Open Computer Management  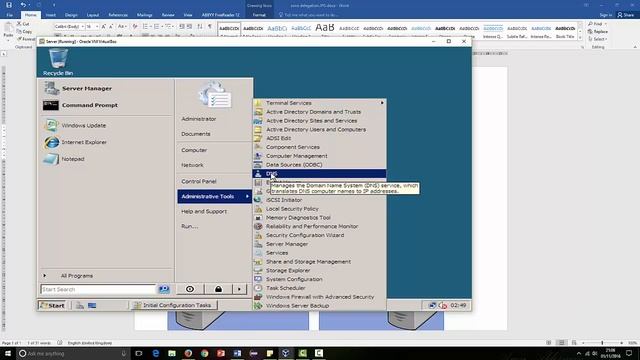pos(319,156)
